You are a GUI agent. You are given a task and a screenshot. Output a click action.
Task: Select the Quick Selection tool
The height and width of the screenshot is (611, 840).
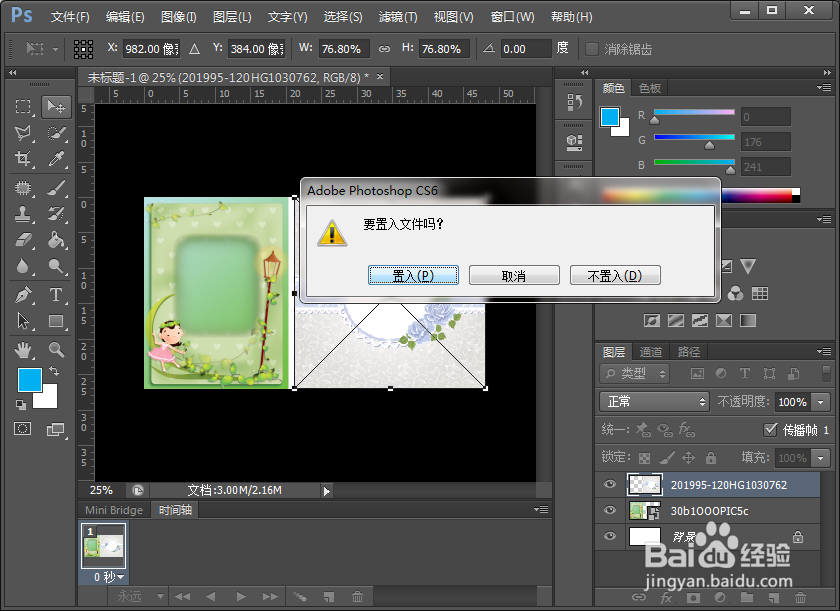click(56, 133)
